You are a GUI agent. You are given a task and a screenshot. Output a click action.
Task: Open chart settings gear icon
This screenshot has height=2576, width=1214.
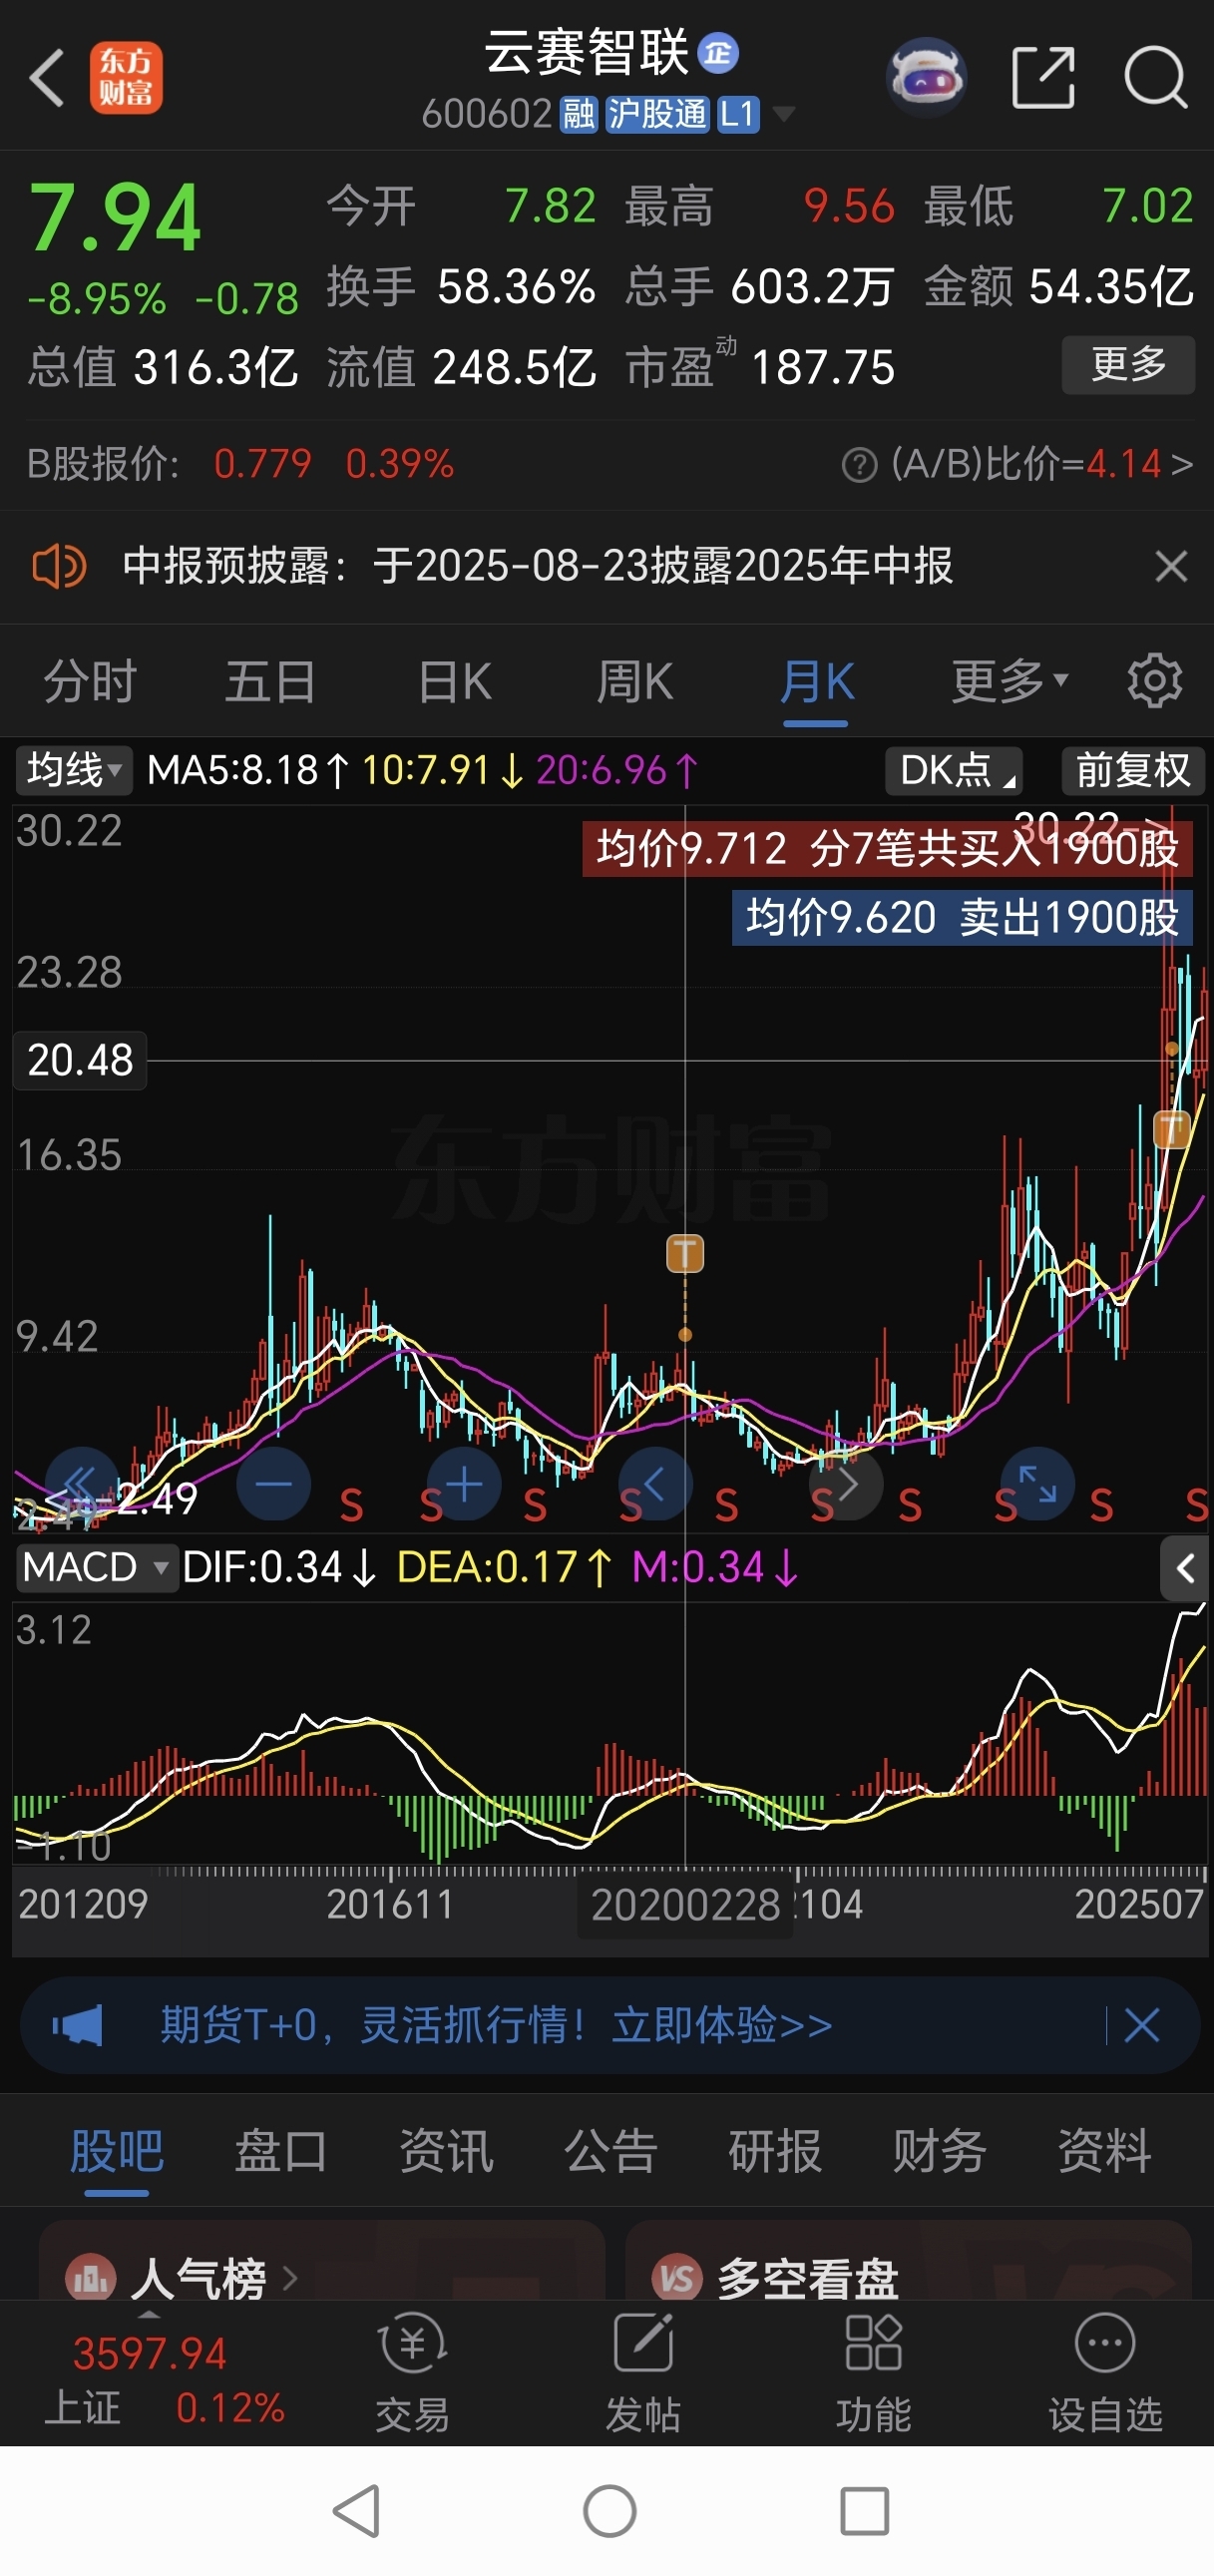(x=1155, y=681)
